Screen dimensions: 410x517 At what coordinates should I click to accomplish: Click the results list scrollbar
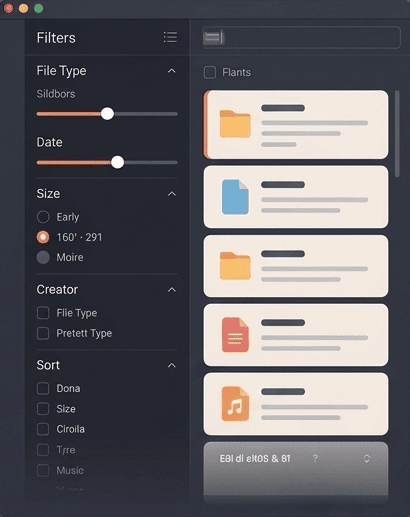point(397,134)
